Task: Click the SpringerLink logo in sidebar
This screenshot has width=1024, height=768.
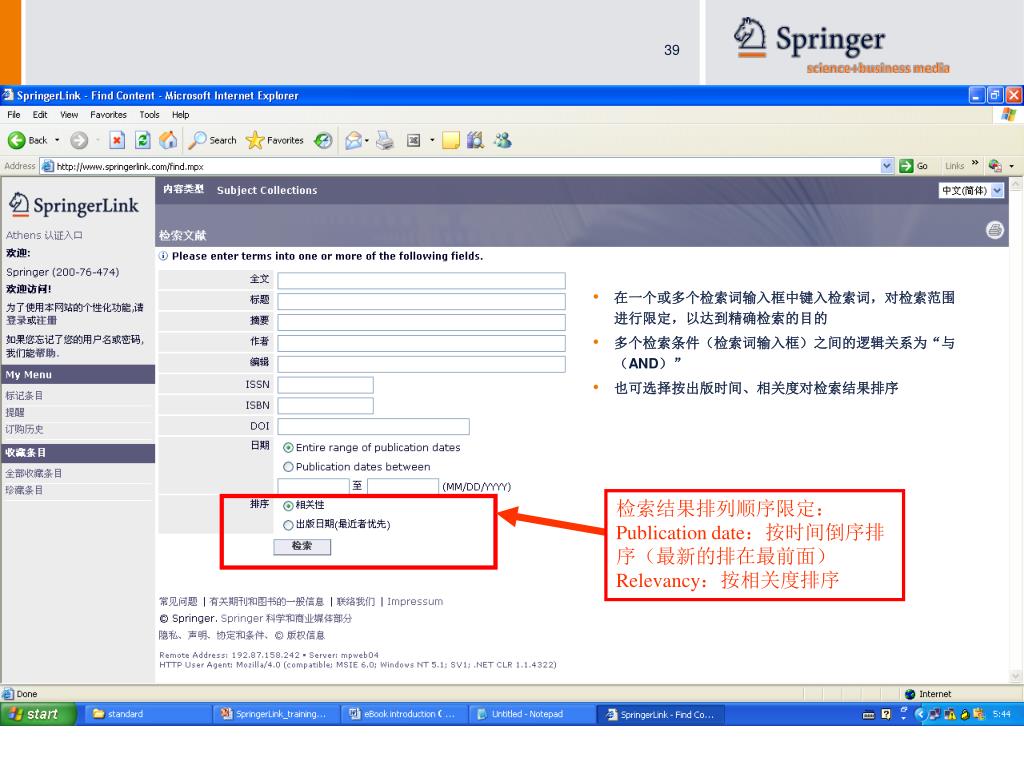Action: tap(74, 205)
